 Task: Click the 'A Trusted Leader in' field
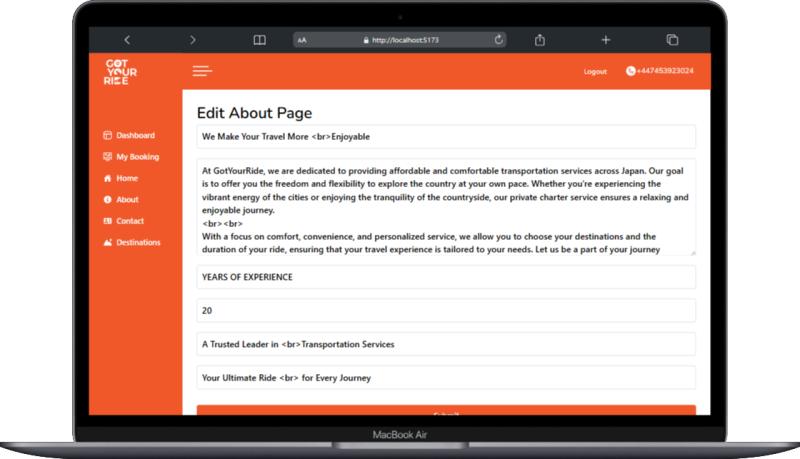tap(446, 344)
